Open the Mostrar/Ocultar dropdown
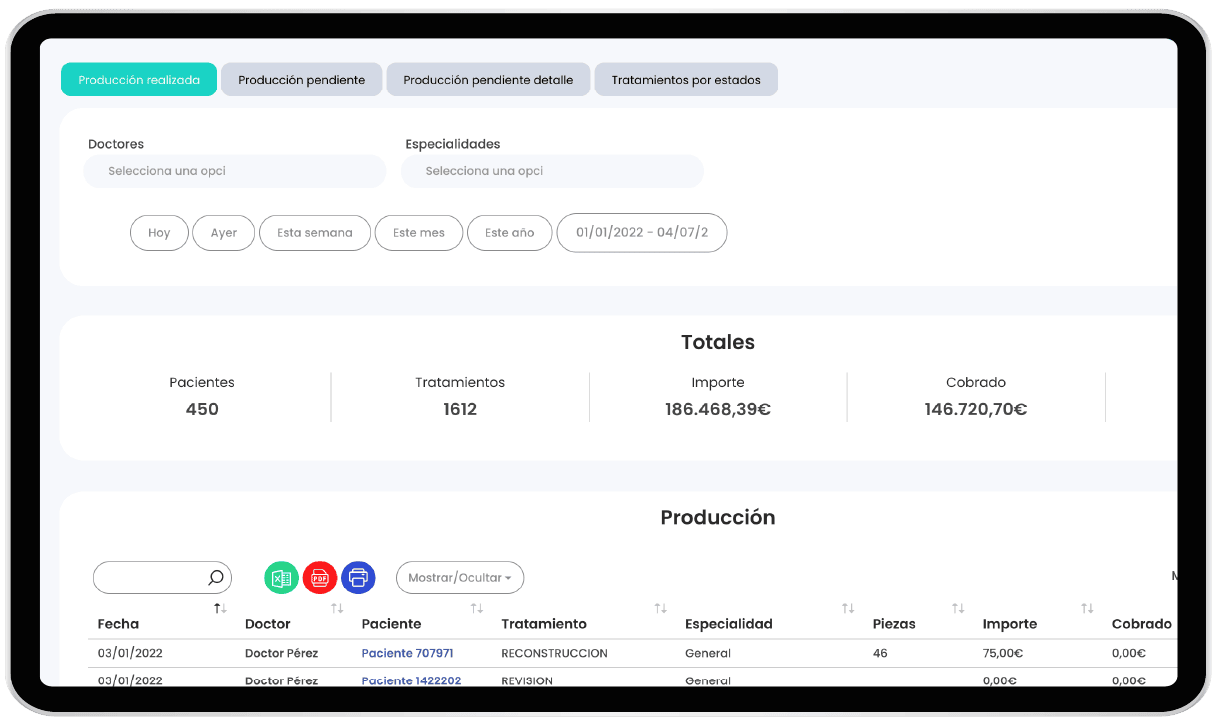The height and width of the screenshot is (725, 1217). 460,578
